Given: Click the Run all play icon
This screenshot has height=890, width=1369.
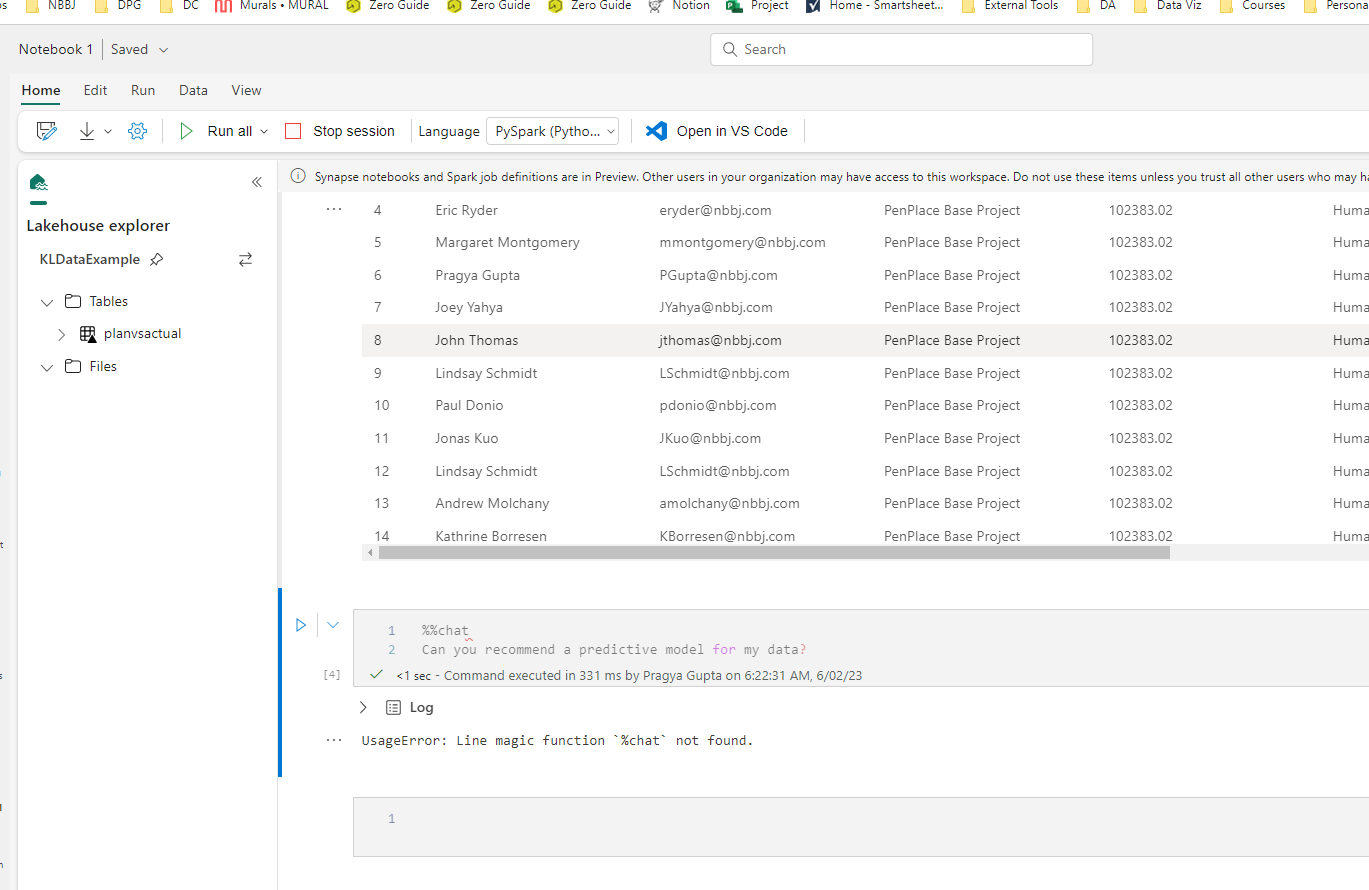Looking at the screenshot, I should point(186,131).
